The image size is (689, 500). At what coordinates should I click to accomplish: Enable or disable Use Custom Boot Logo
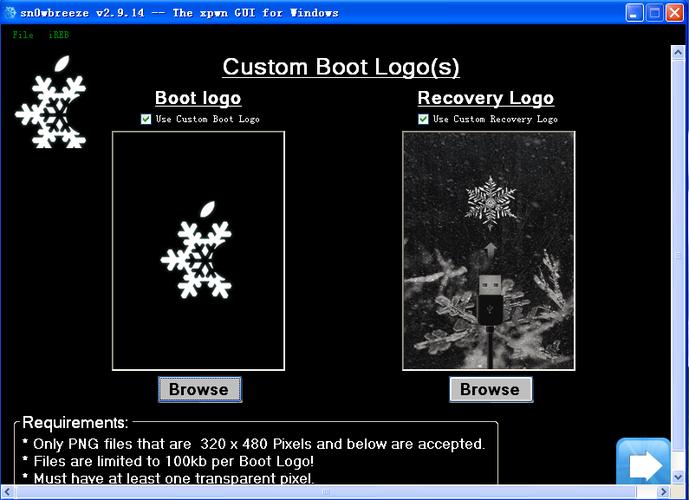point(146,119)
